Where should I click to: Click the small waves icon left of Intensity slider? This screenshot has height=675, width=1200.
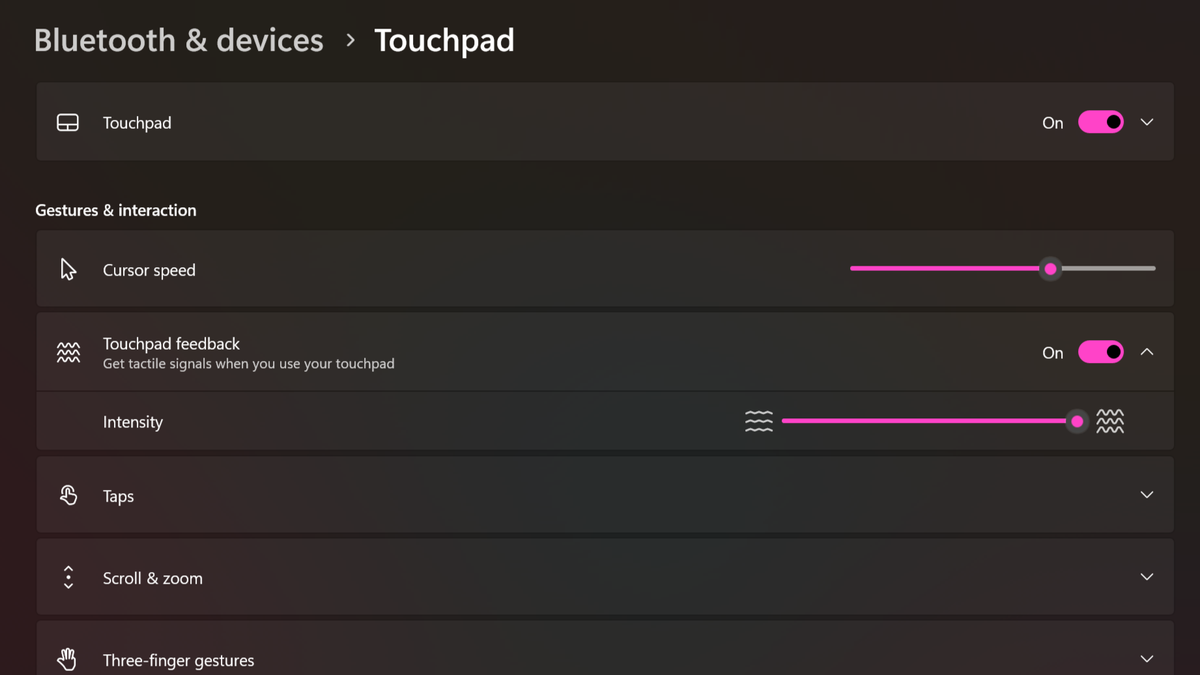760,421
